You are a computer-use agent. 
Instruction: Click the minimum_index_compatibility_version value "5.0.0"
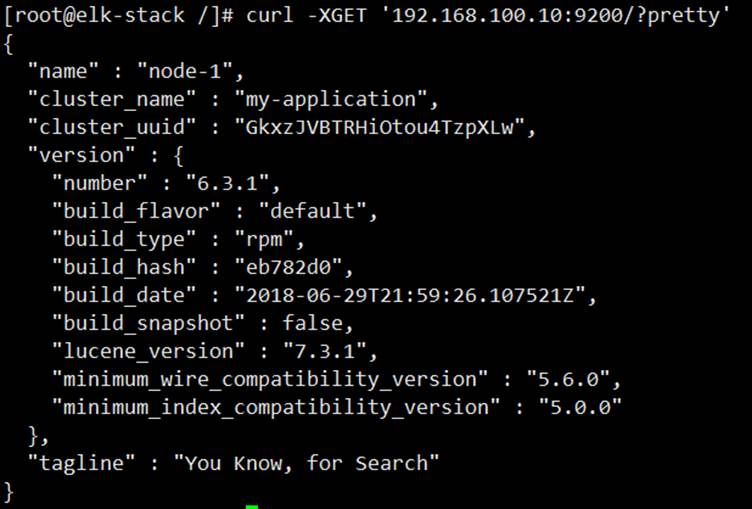point(580,407)
